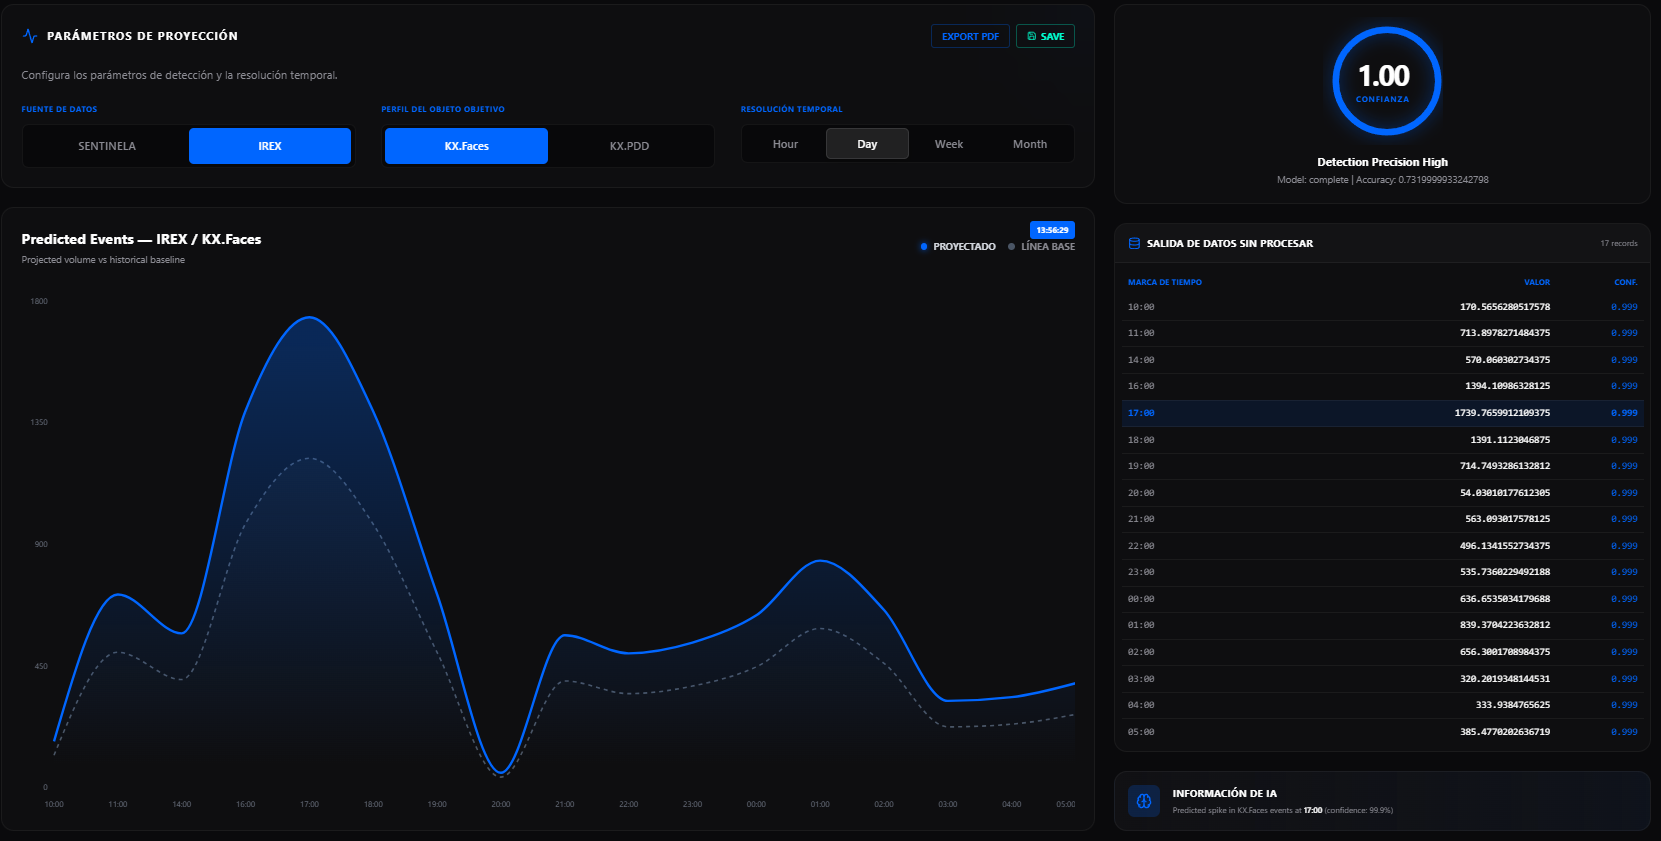Toggle the LÍNEA BASE legend series
Screen dimensions: 1661x841
[1042, 246]
